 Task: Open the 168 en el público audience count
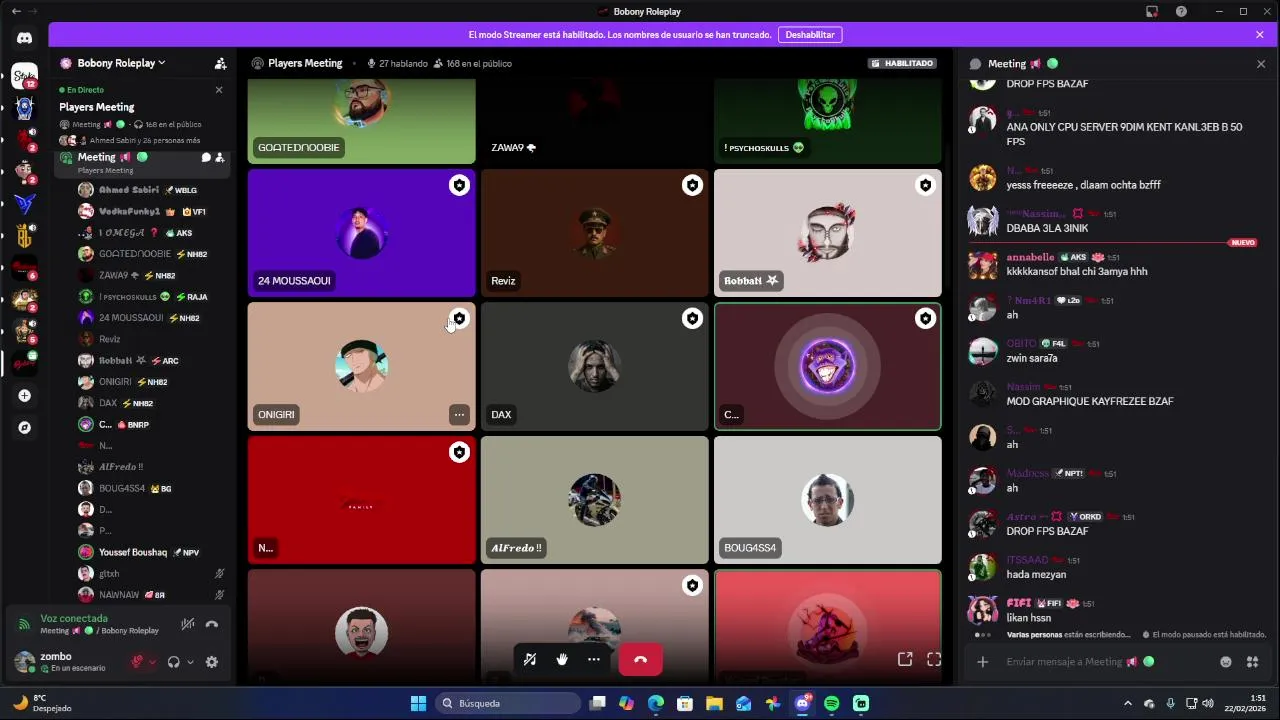pos(473,63)
